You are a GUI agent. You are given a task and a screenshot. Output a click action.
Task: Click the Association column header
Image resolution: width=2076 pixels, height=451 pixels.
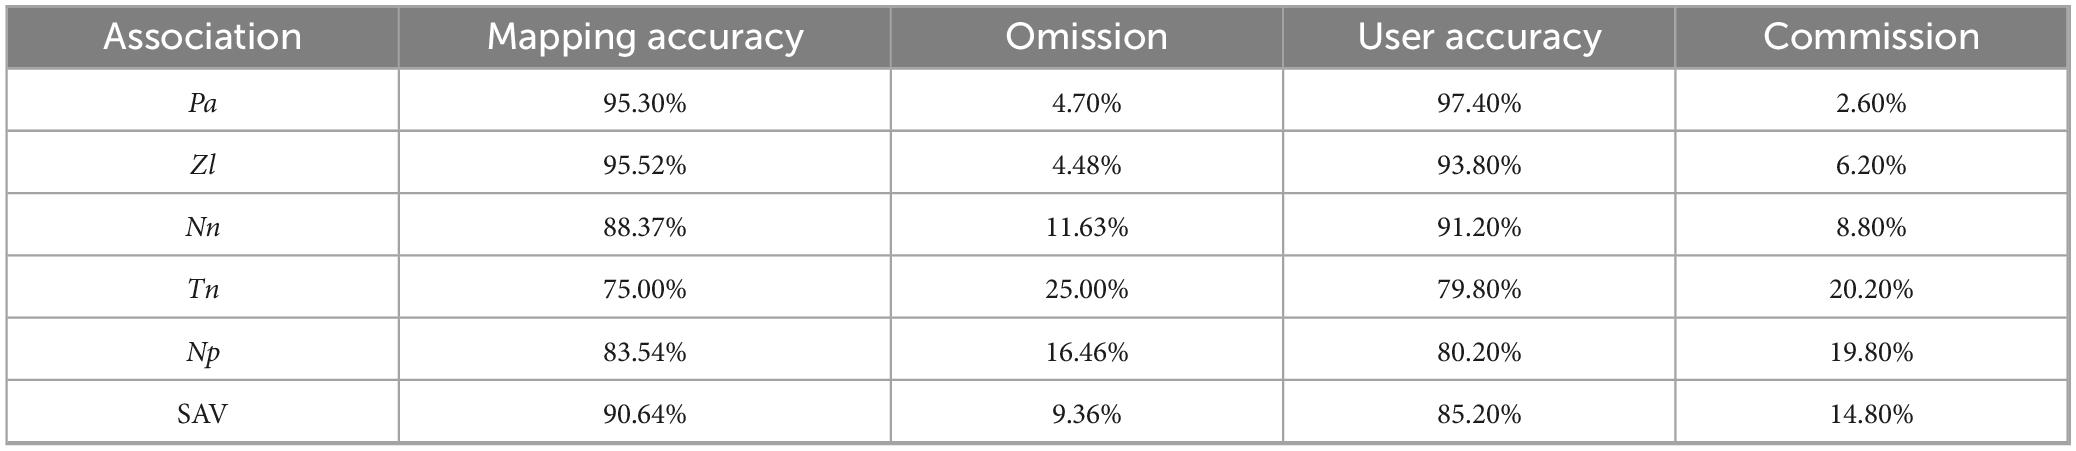203,37
